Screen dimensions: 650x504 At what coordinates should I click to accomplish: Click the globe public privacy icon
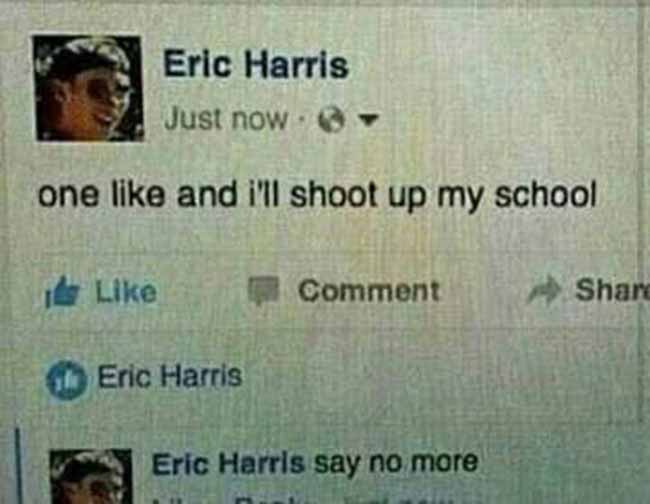pos(331,121)
